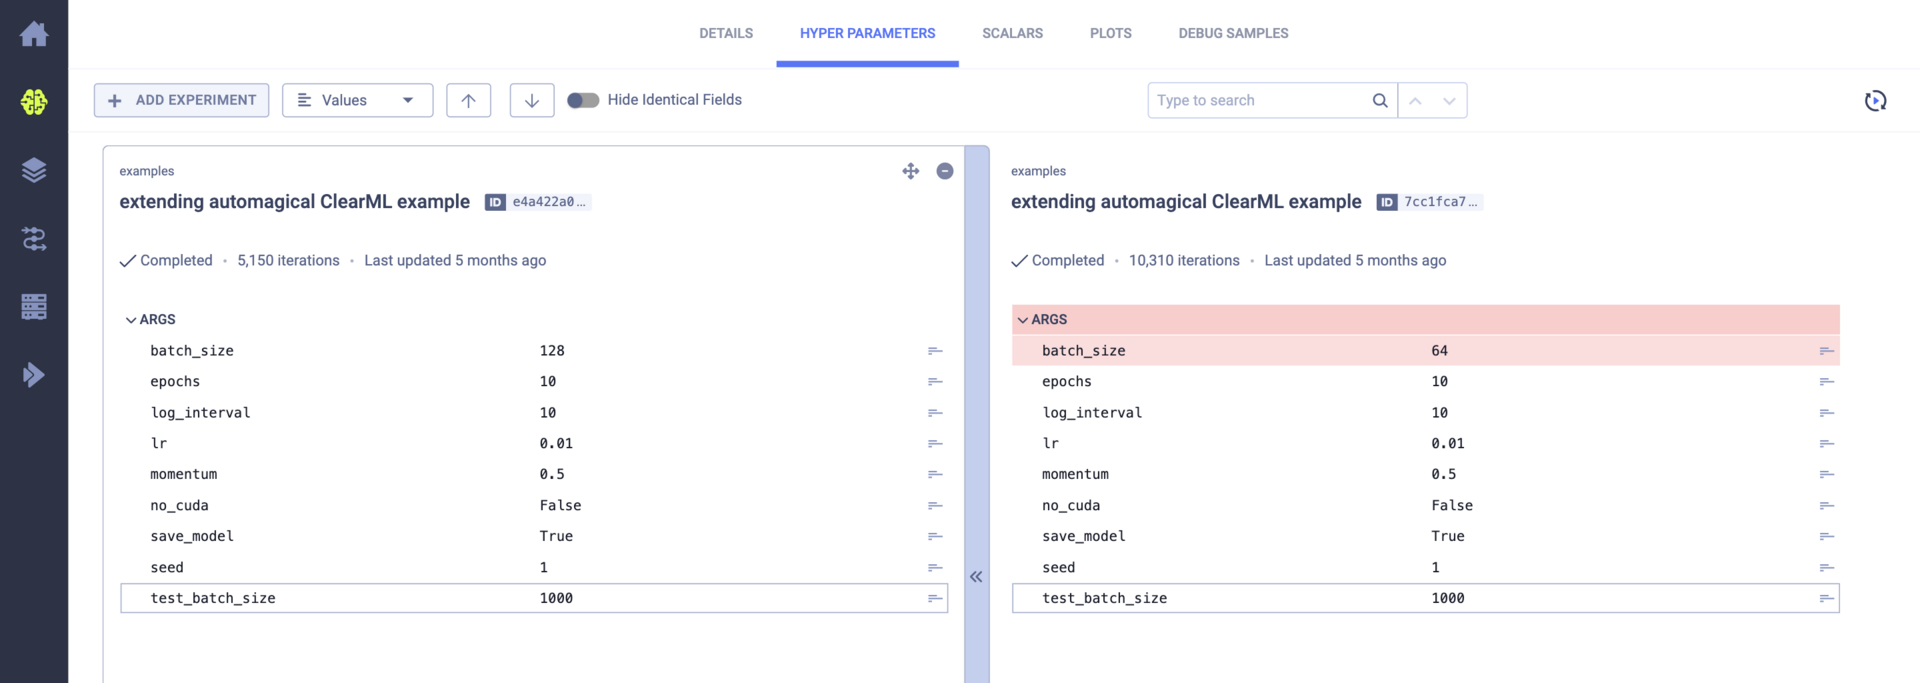Click detail icon on right save_model row
The width and height of the screenshot is (1920, 683).
click(x=1826, y=537)
